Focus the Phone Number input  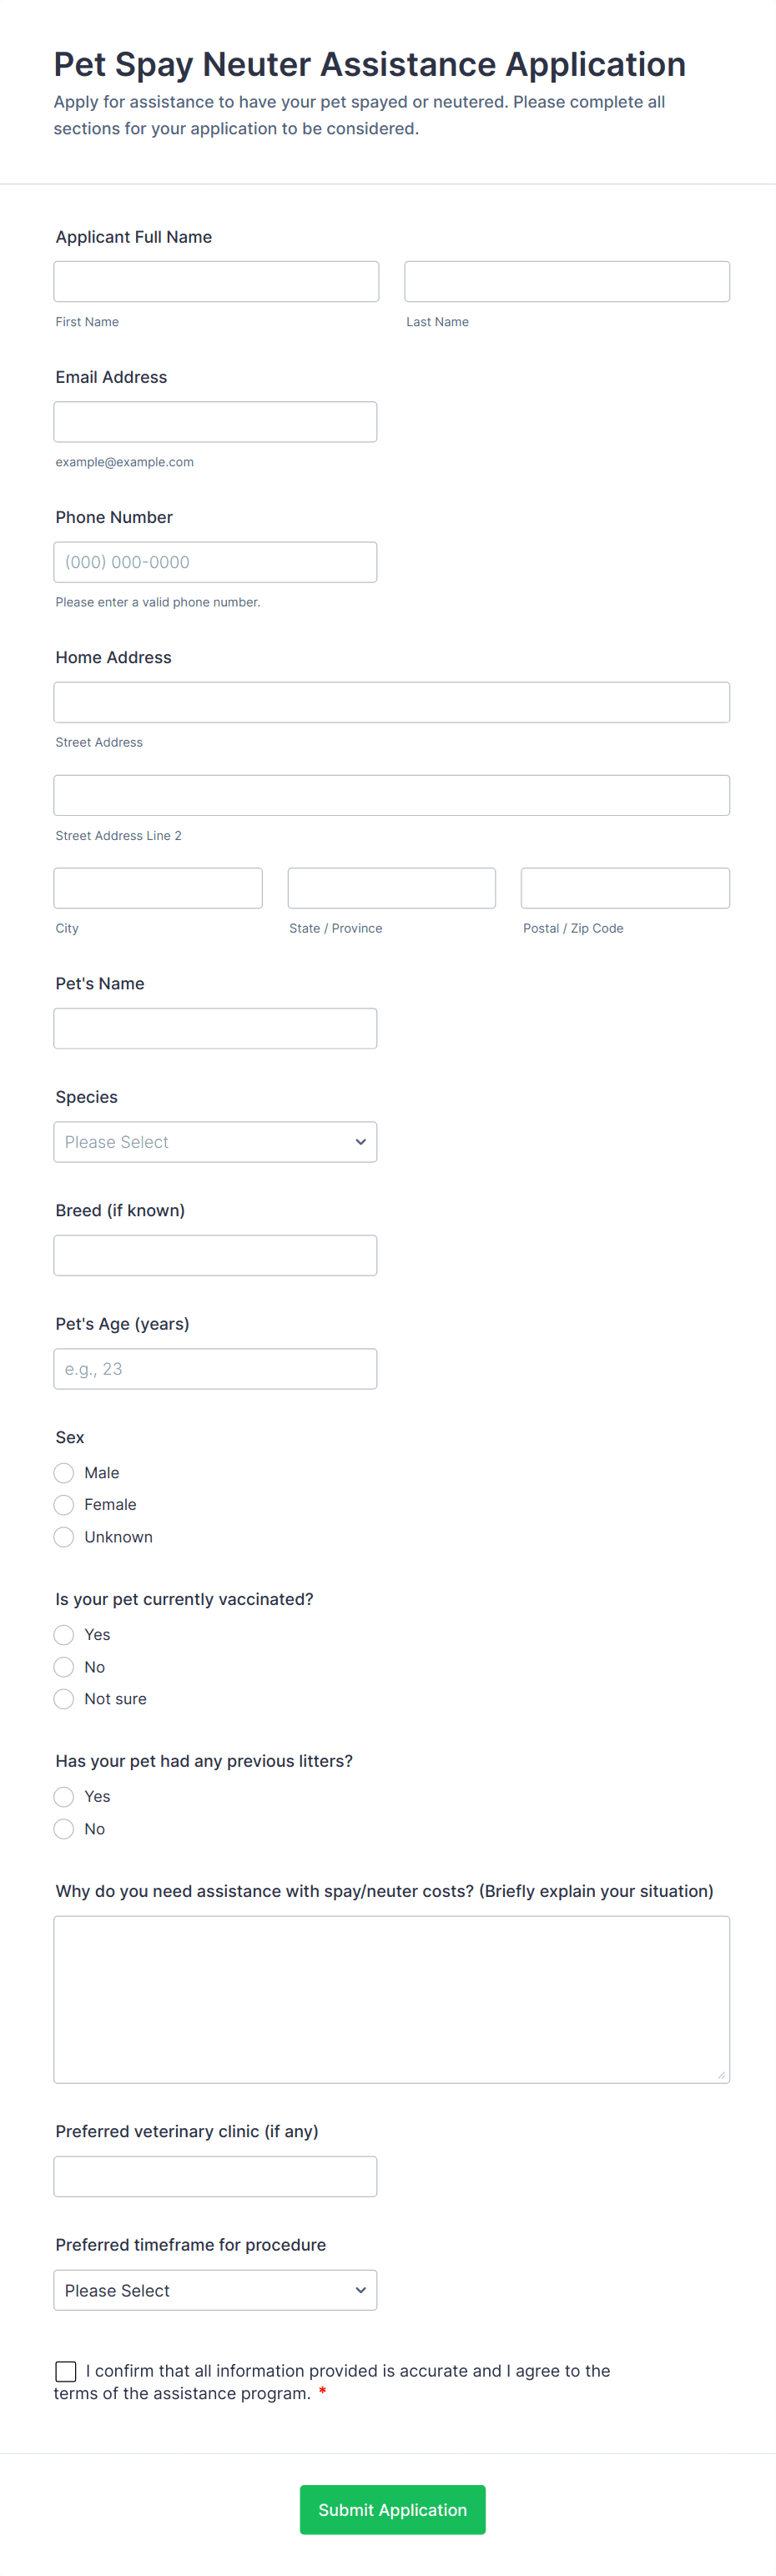pos(215,561)
